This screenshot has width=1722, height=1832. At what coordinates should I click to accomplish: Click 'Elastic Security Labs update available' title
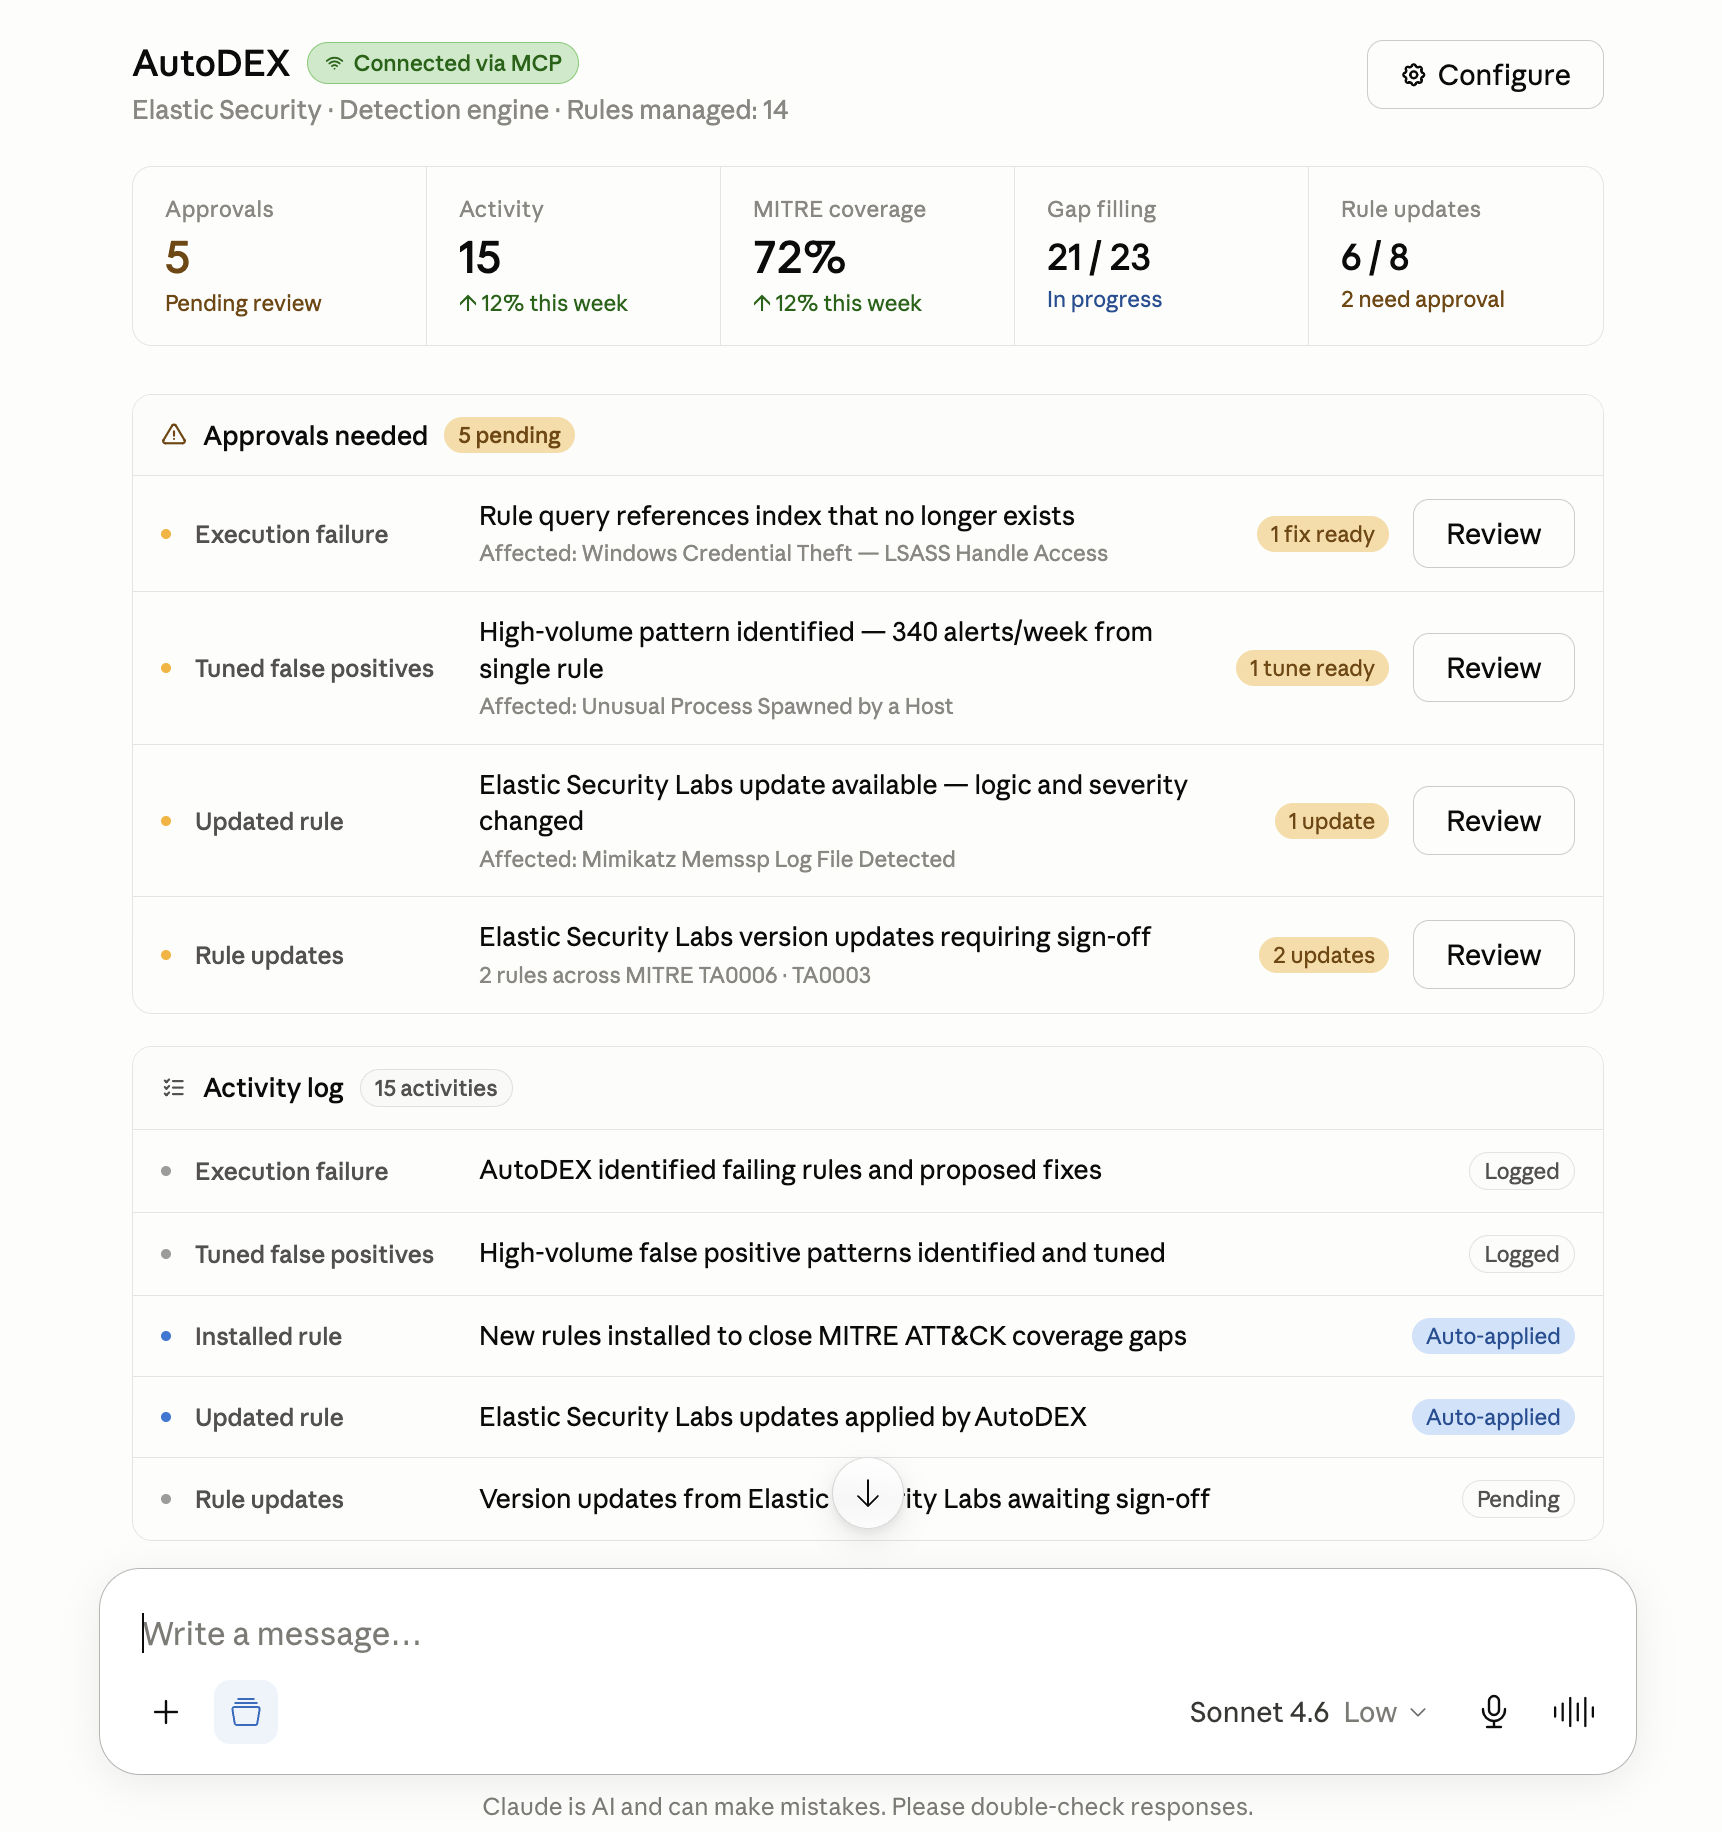[833, 803]
